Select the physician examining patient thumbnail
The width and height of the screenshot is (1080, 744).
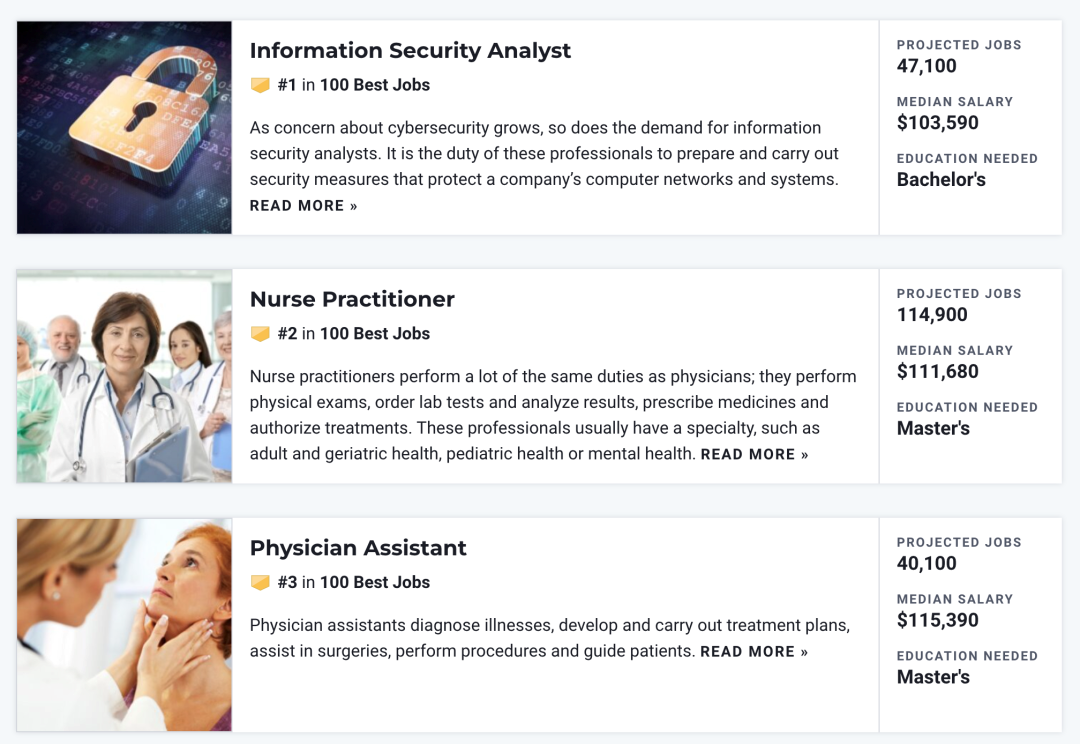pos(124,625)
